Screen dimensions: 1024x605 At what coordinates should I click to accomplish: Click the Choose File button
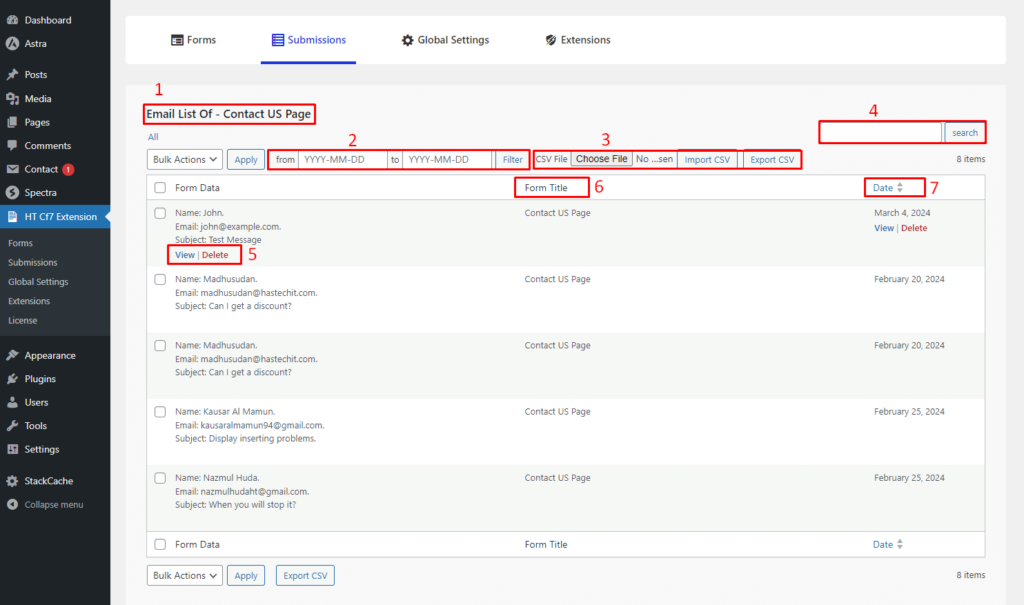coord(601,159)
